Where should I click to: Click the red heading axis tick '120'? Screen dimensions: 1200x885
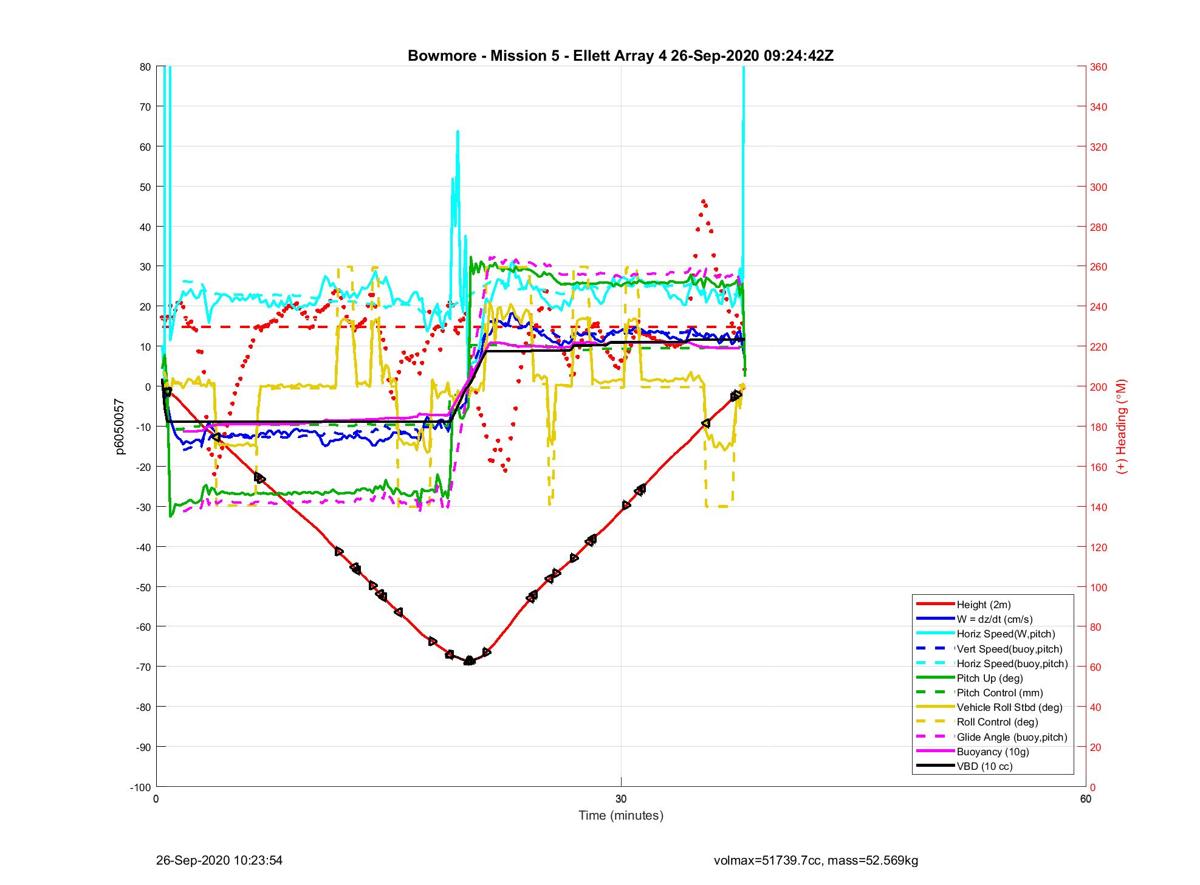1099,547
